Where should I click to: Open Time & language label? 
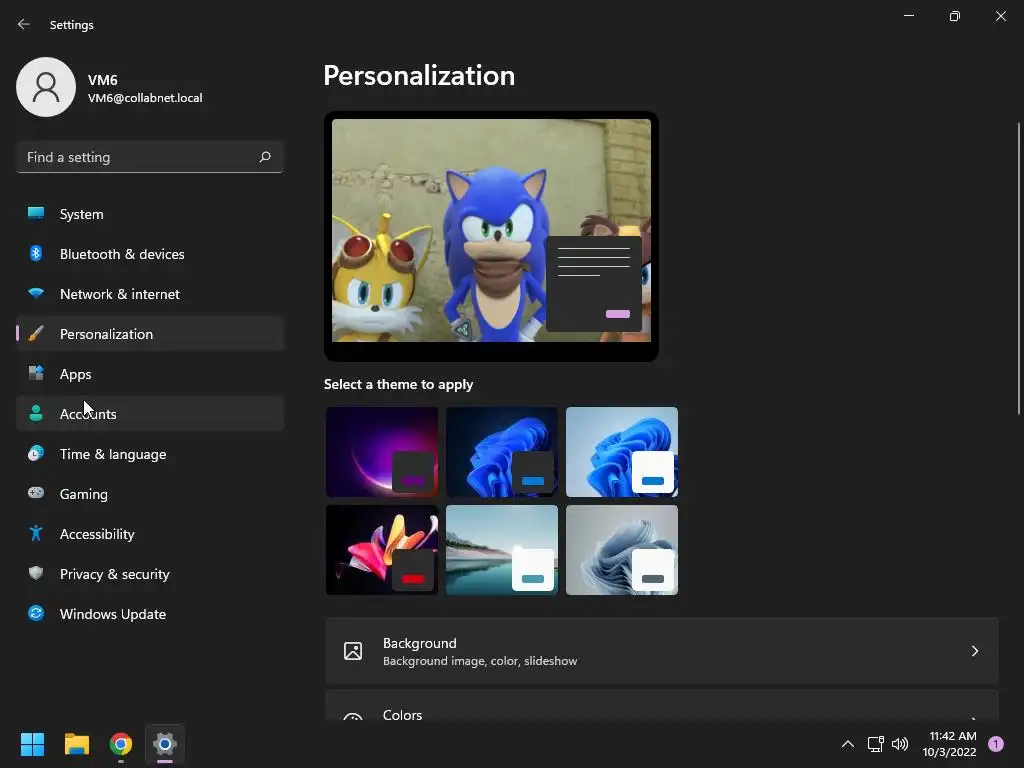[x=113, y=454]
